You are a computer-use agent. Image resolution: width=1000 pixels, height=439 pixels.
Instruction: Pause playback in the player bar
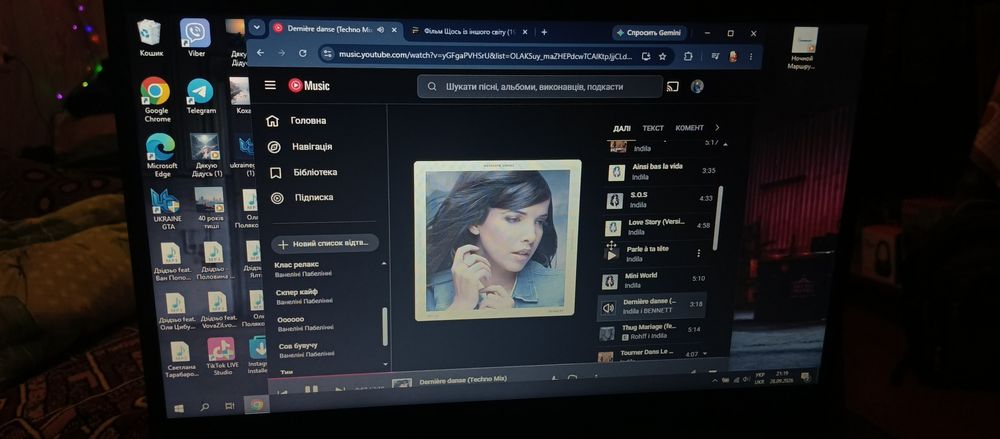(311, 390)
